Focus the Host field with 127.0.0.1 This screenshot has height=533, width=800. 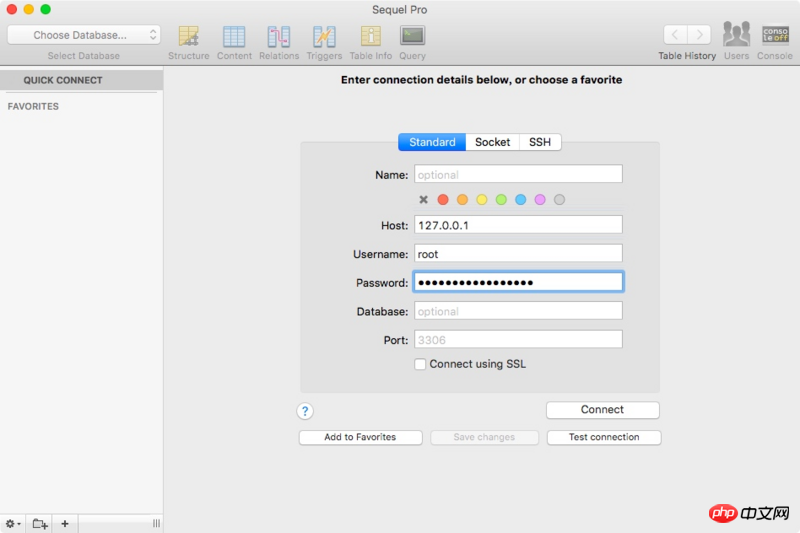518,224
